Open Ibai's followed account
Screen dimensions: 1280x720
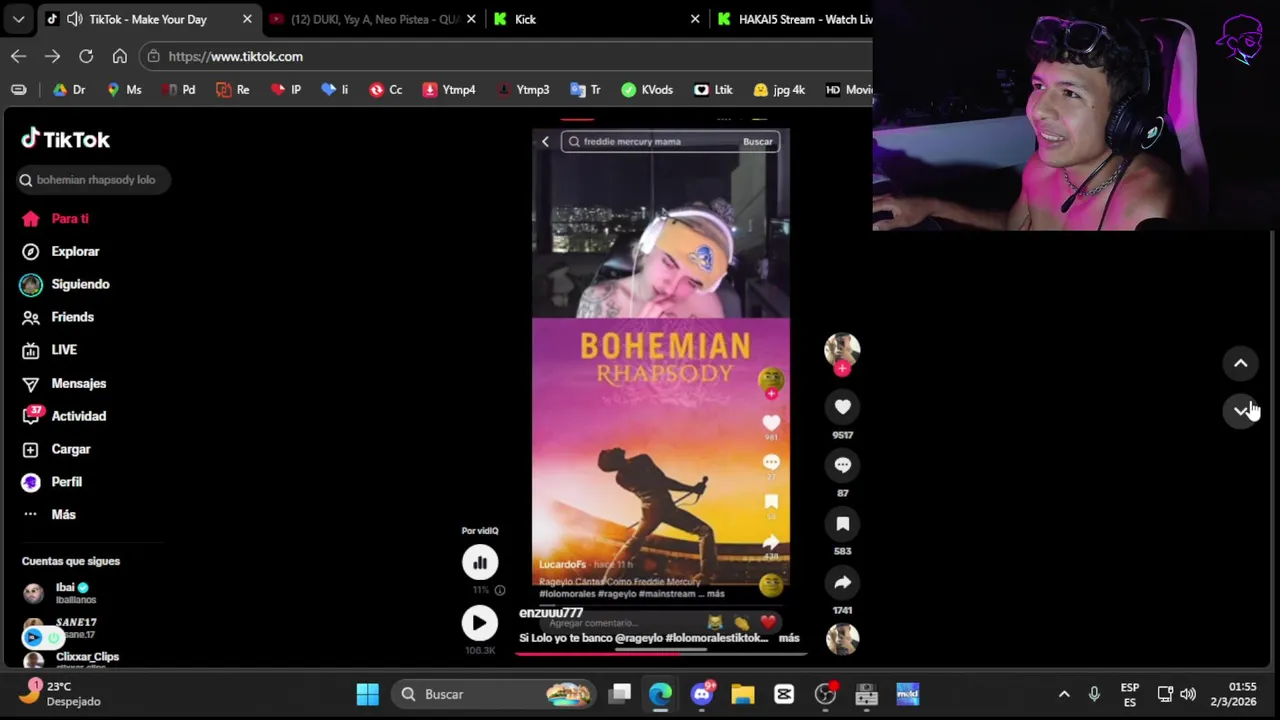[x=60, y=593]
